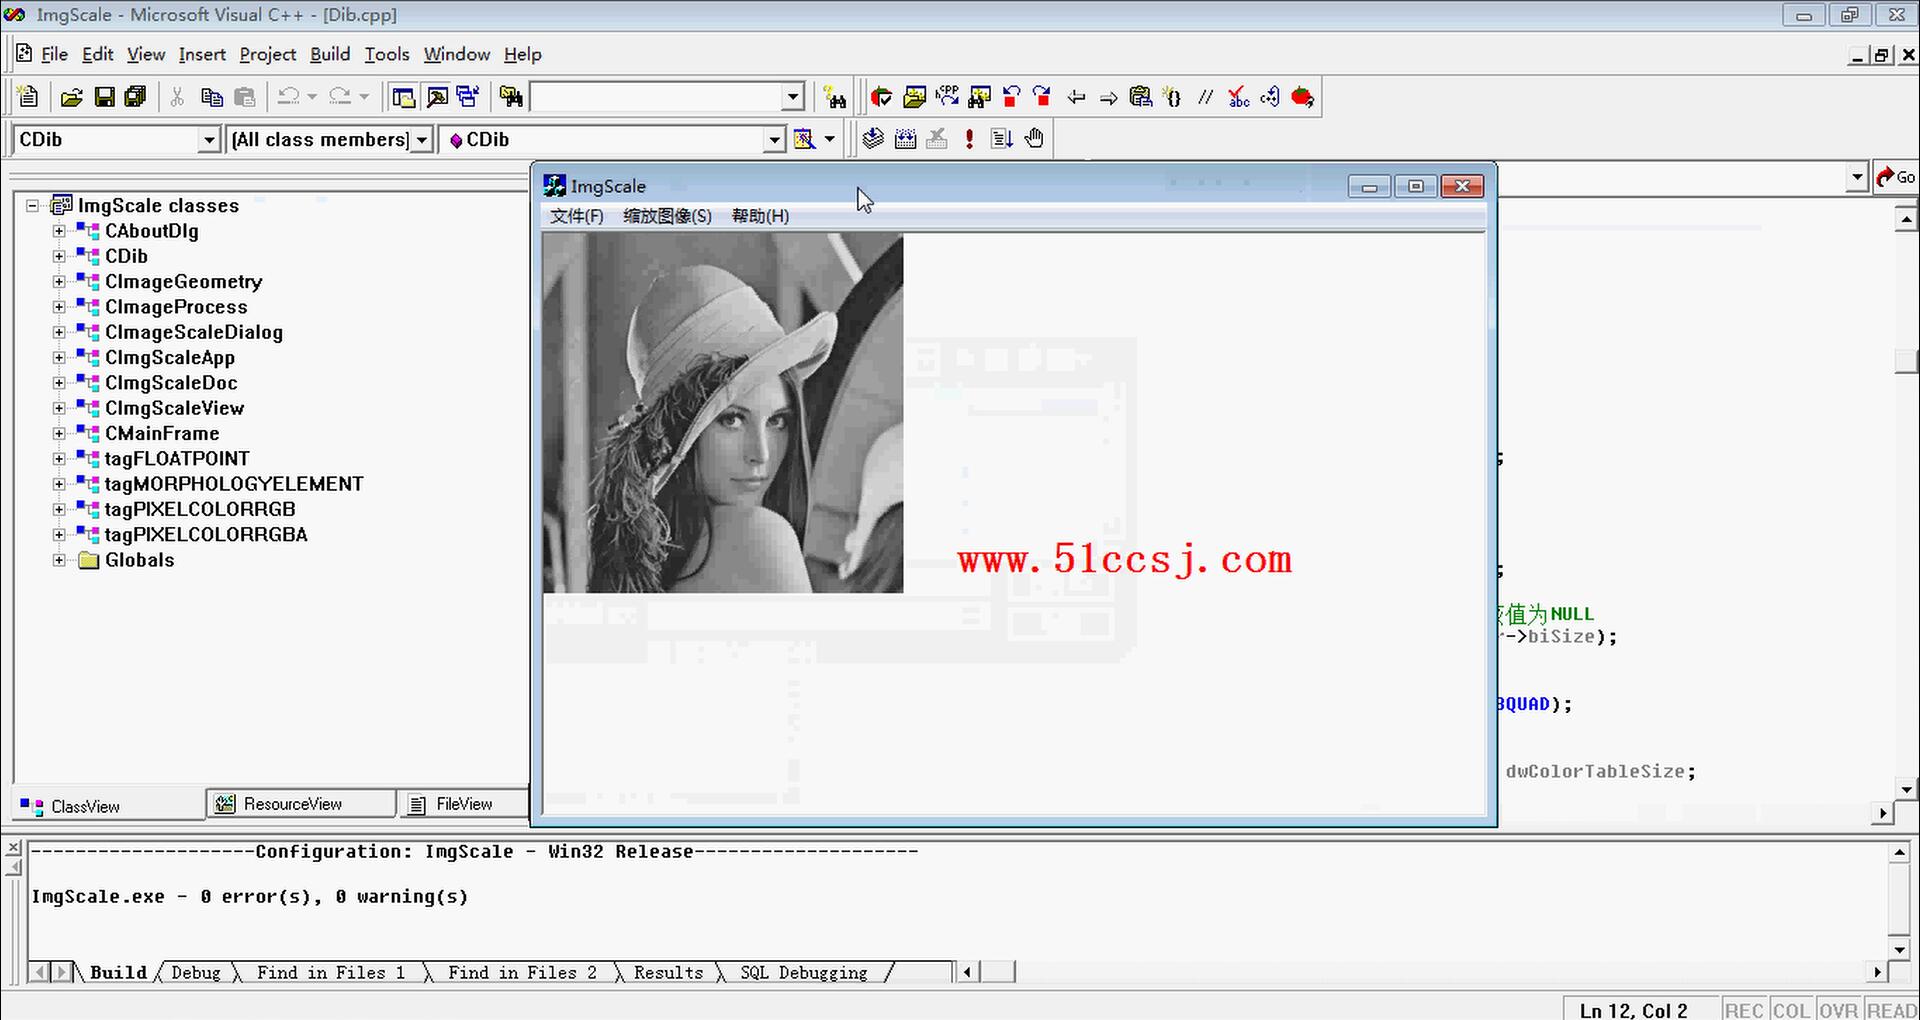The height and width of the screenshot is (1020, 1920).
Task: Click the comment slashes toolbar icon
Action: click(1206, 97)
